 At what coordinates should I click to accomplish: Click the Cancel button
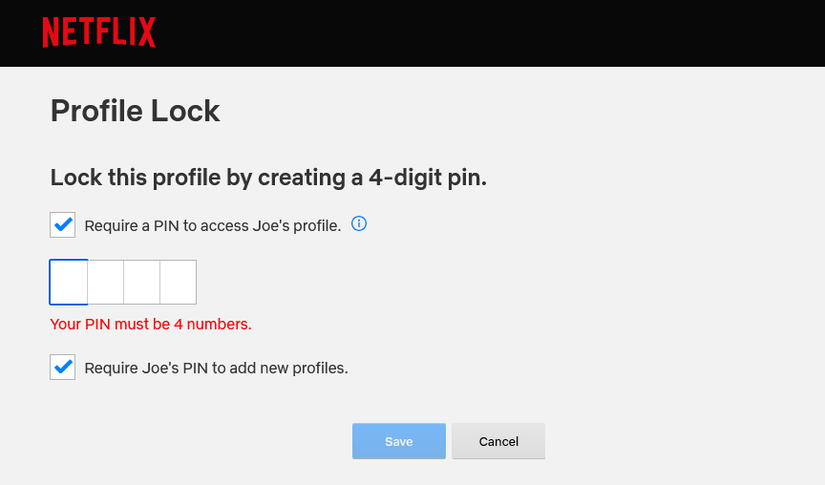[x=498, y=441]
